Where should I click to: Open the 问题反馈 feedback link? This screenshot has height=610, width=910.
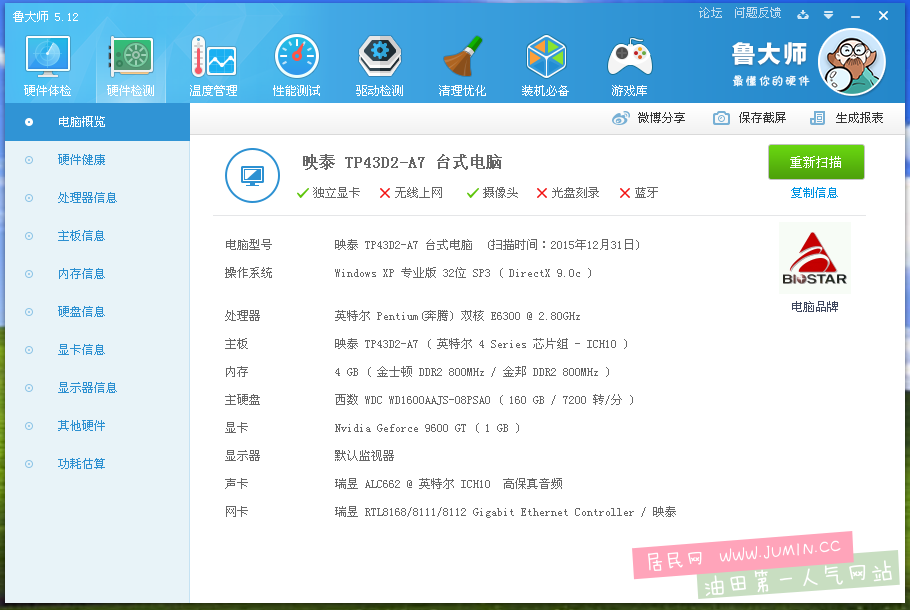[757, 13]
